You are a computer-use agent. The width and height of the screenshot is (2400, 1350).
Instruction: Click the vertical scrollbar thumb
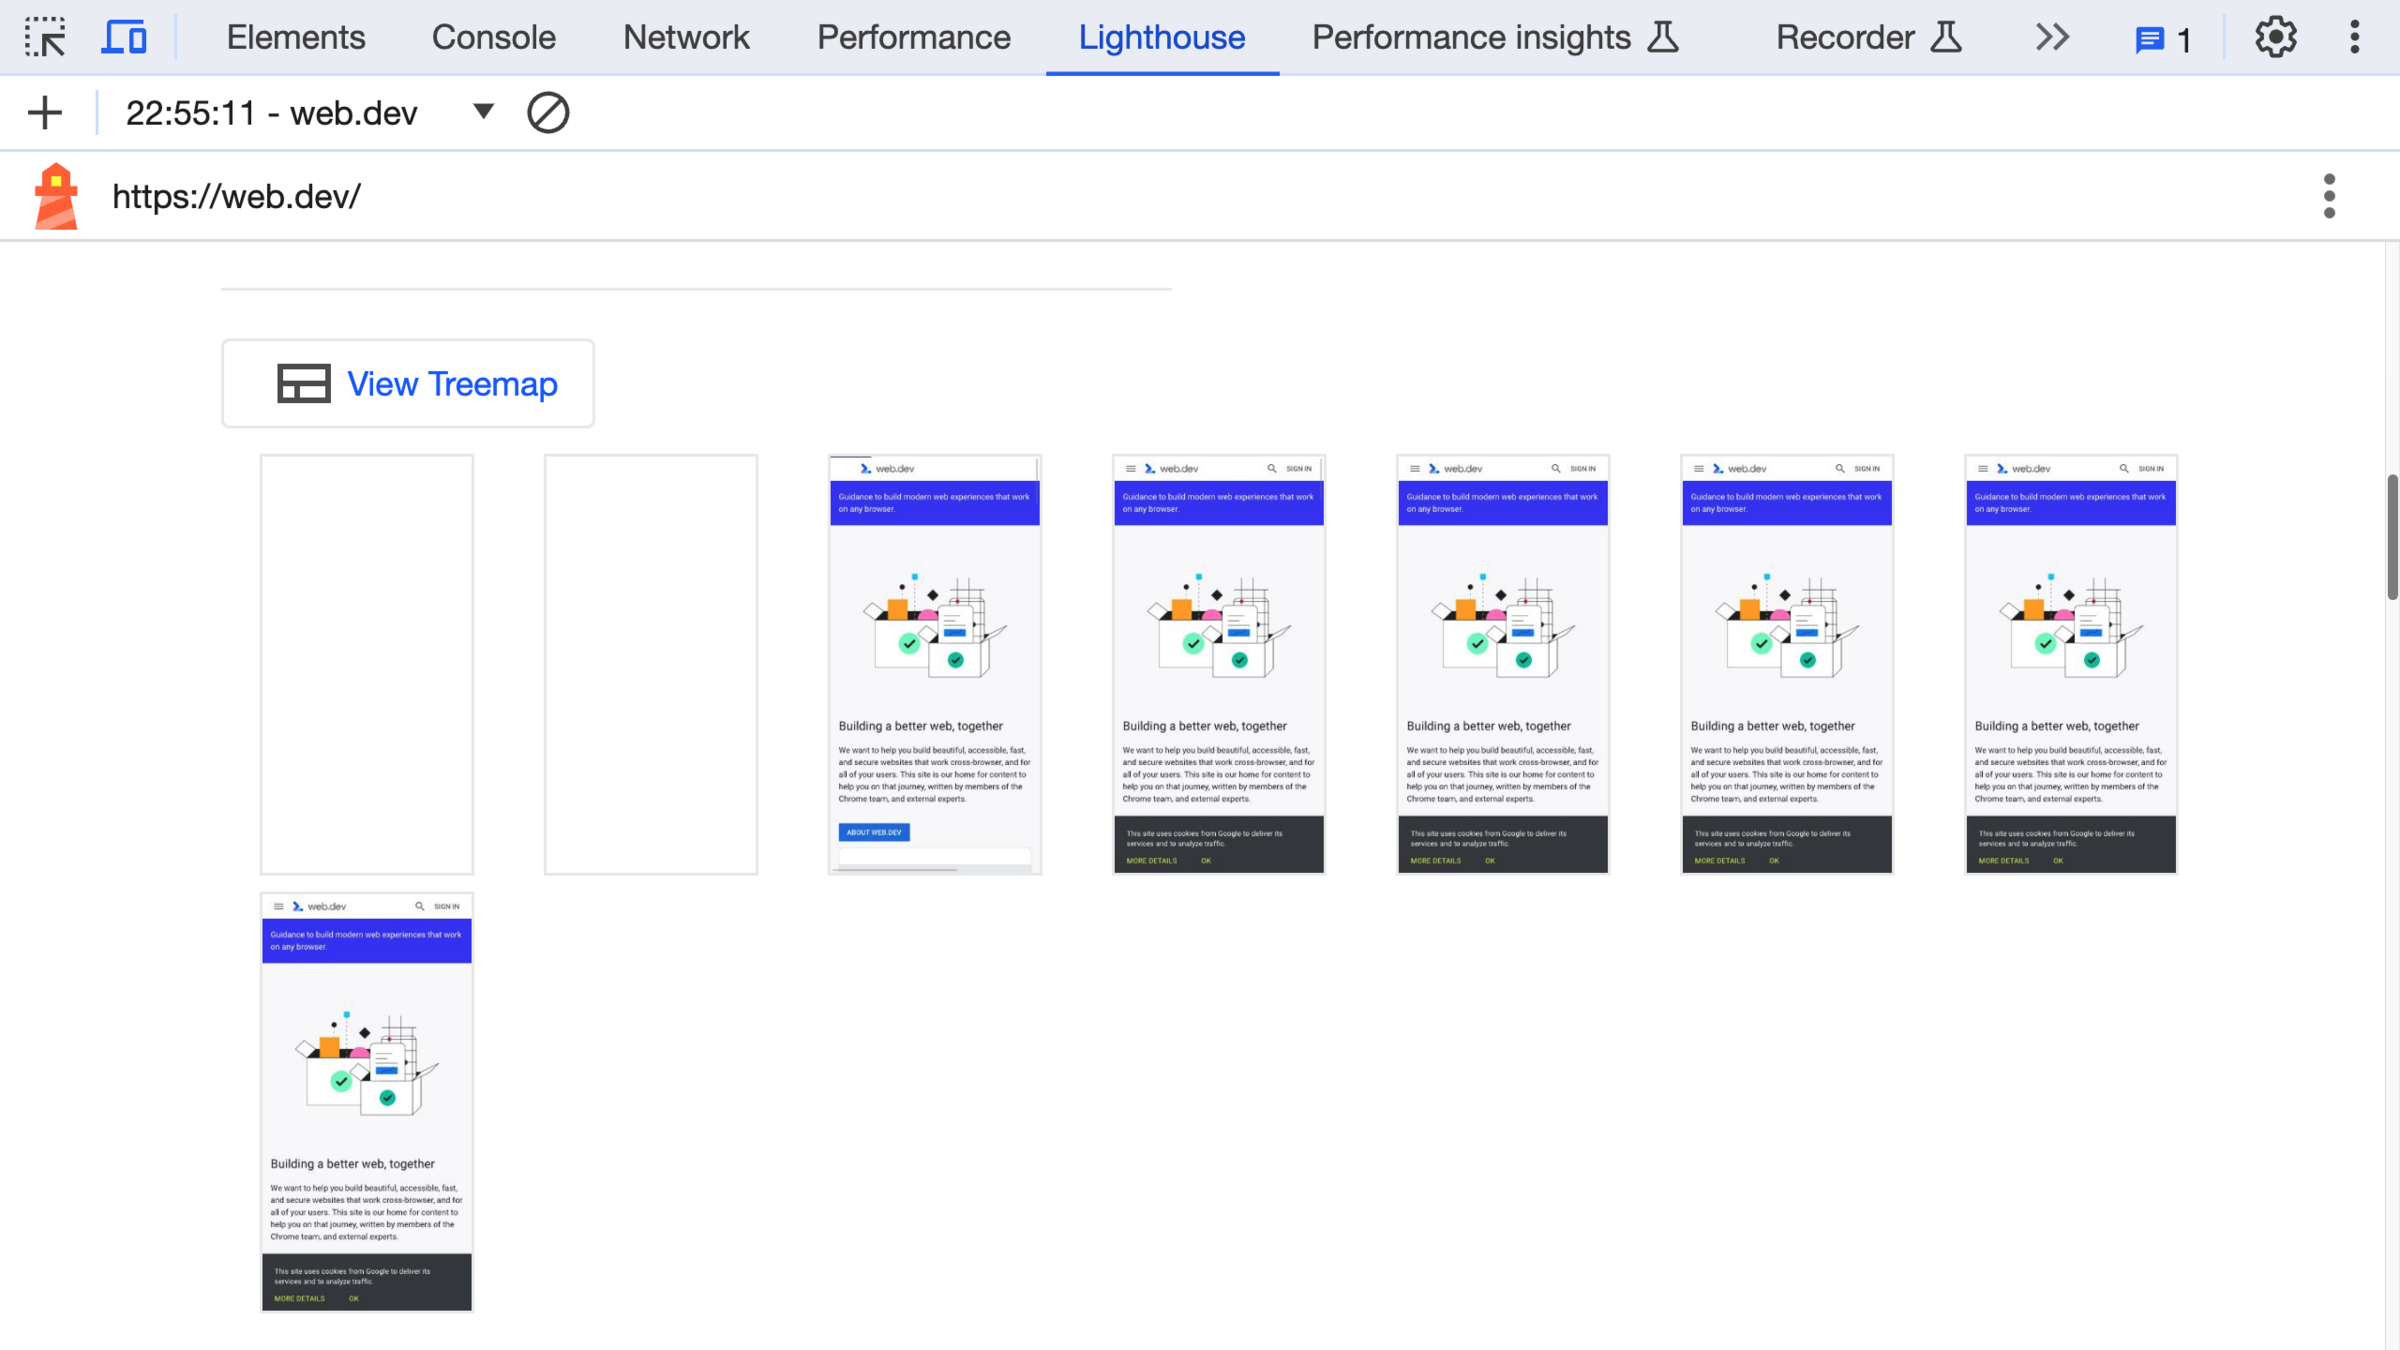tap(2391, 537)
